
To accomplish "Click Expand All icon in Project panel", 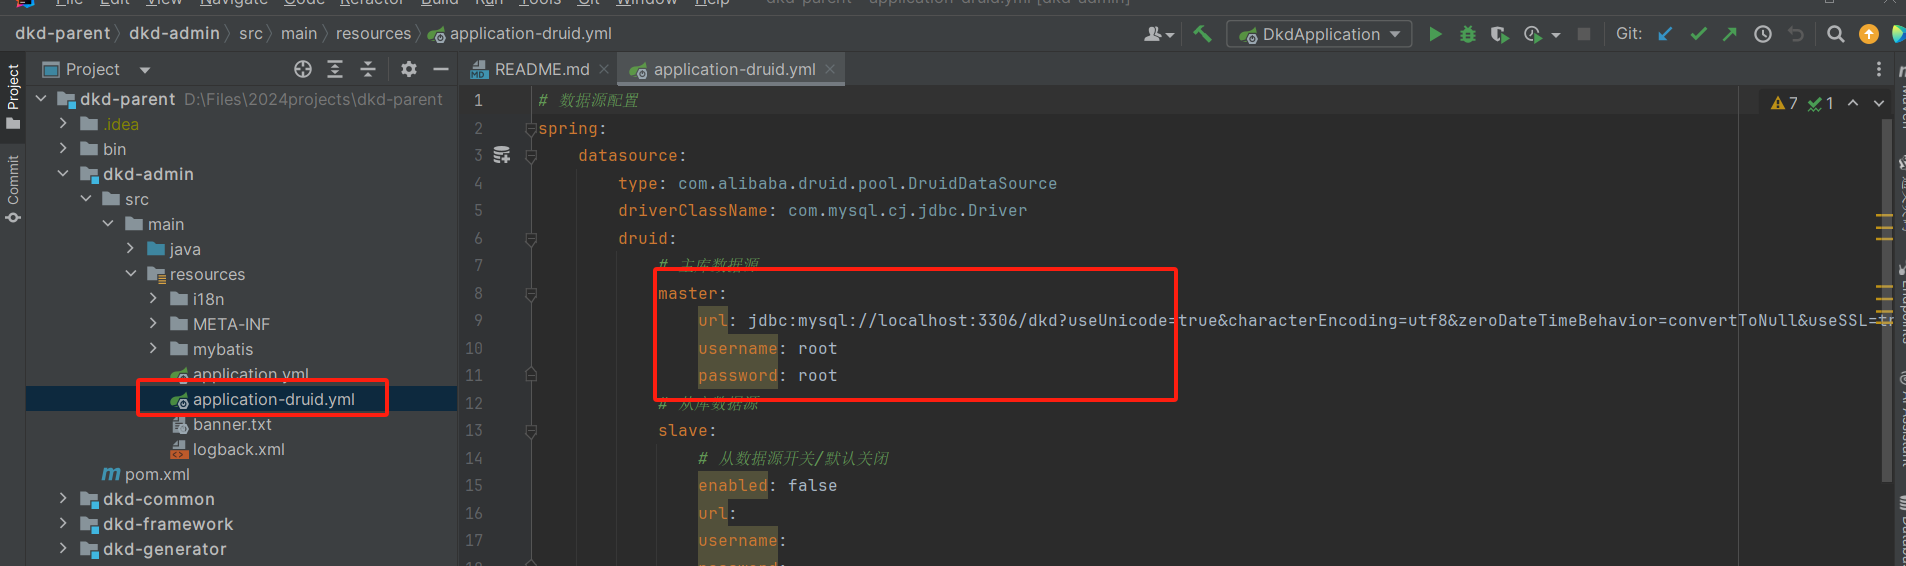I will pos(335,69).
